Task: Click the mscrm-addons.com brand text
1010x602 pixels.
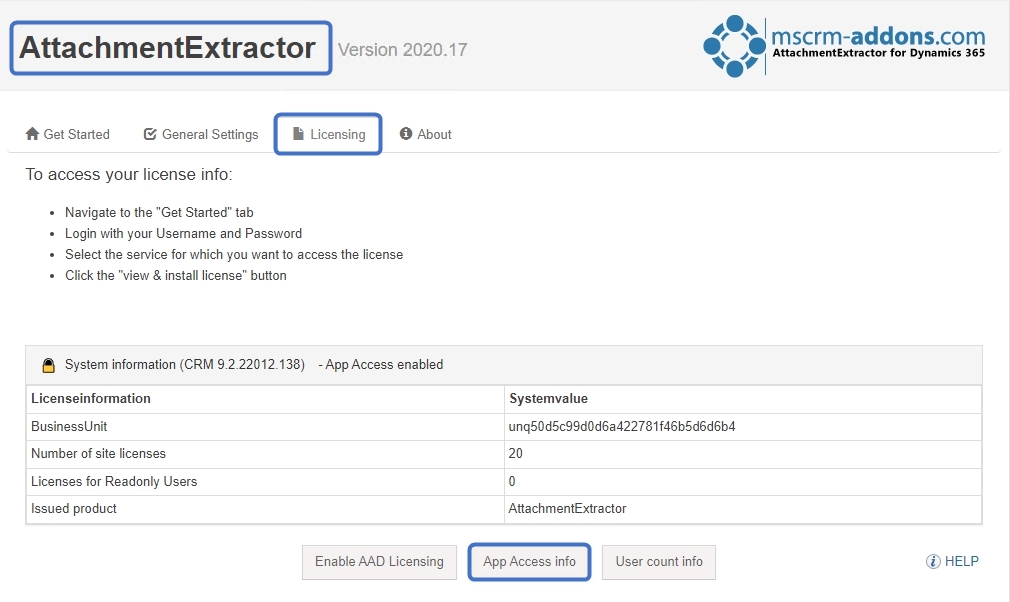Action: [x=878, y=36]
